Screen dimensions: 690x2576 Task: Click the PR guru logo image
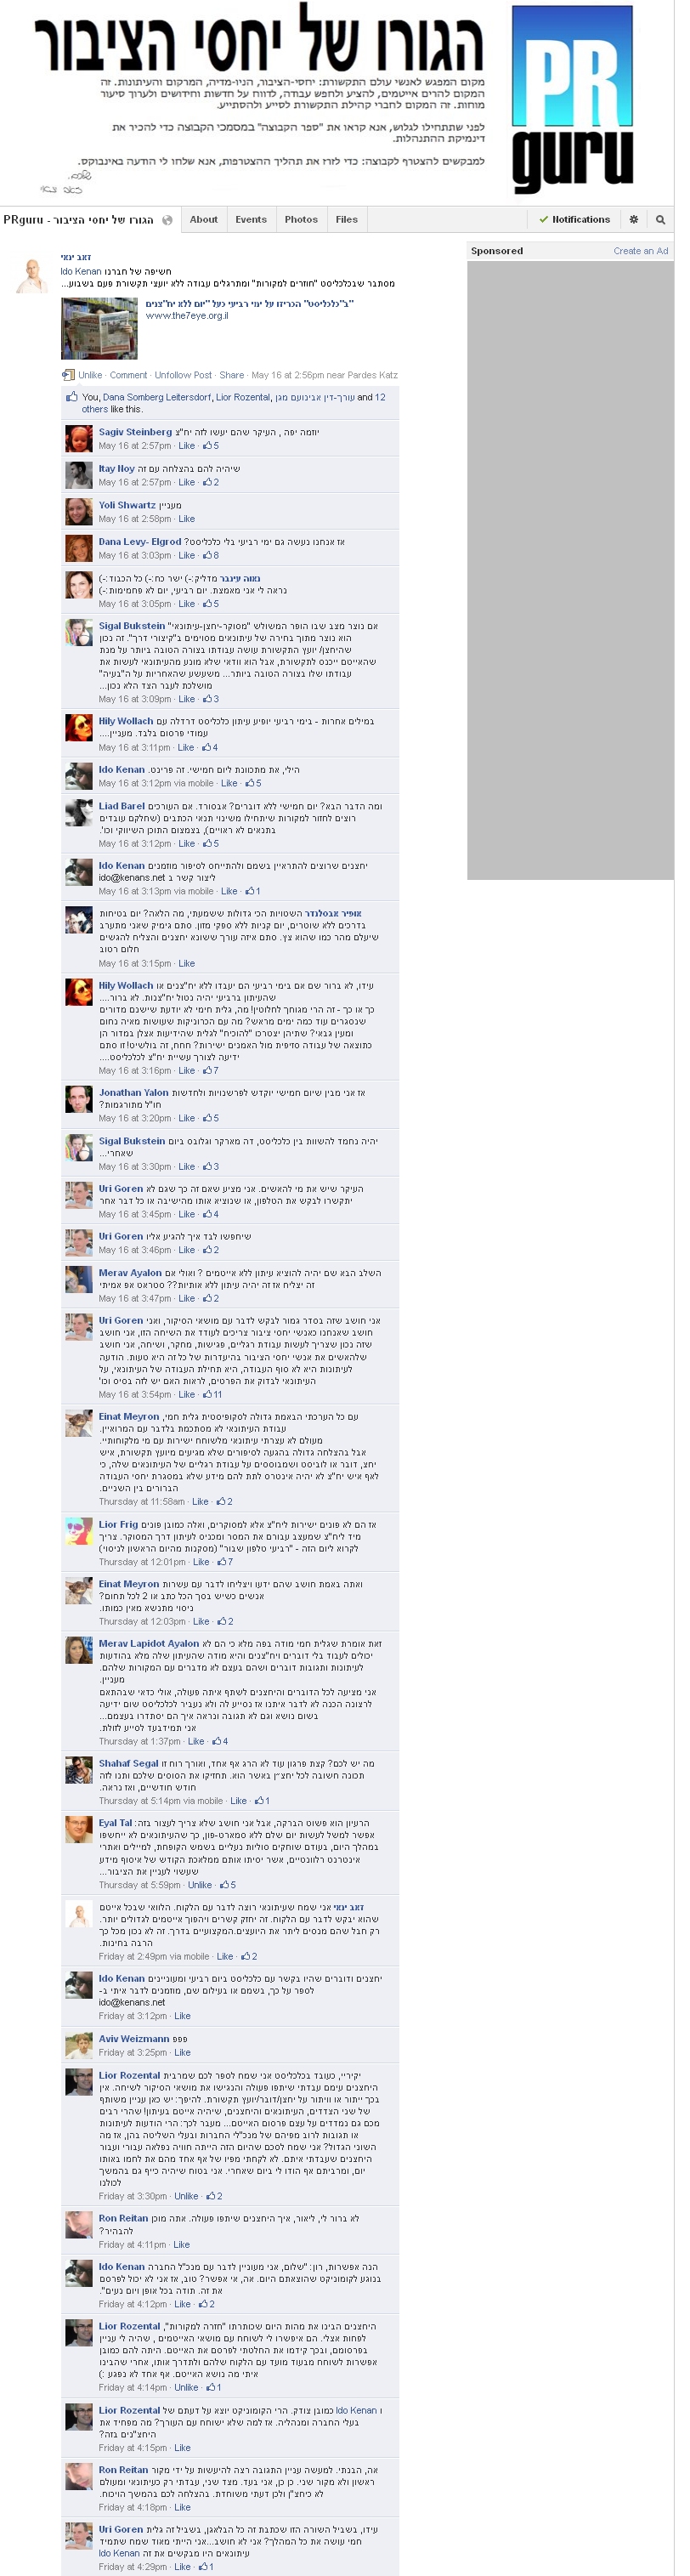point(573,100)
